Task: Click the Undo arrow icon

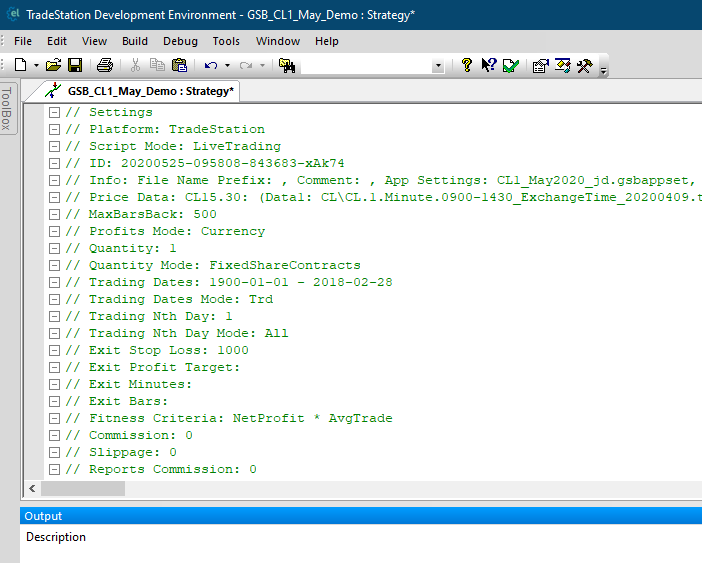Action: tap(210, 65)
